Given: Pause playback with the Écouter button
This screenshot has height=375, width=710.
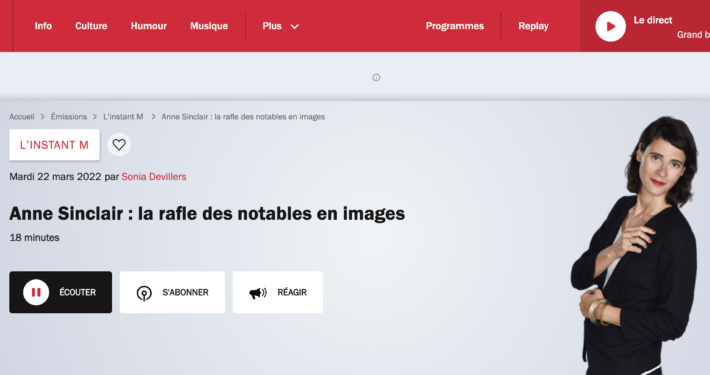Looking at the screenshot, I should (61, 292).
